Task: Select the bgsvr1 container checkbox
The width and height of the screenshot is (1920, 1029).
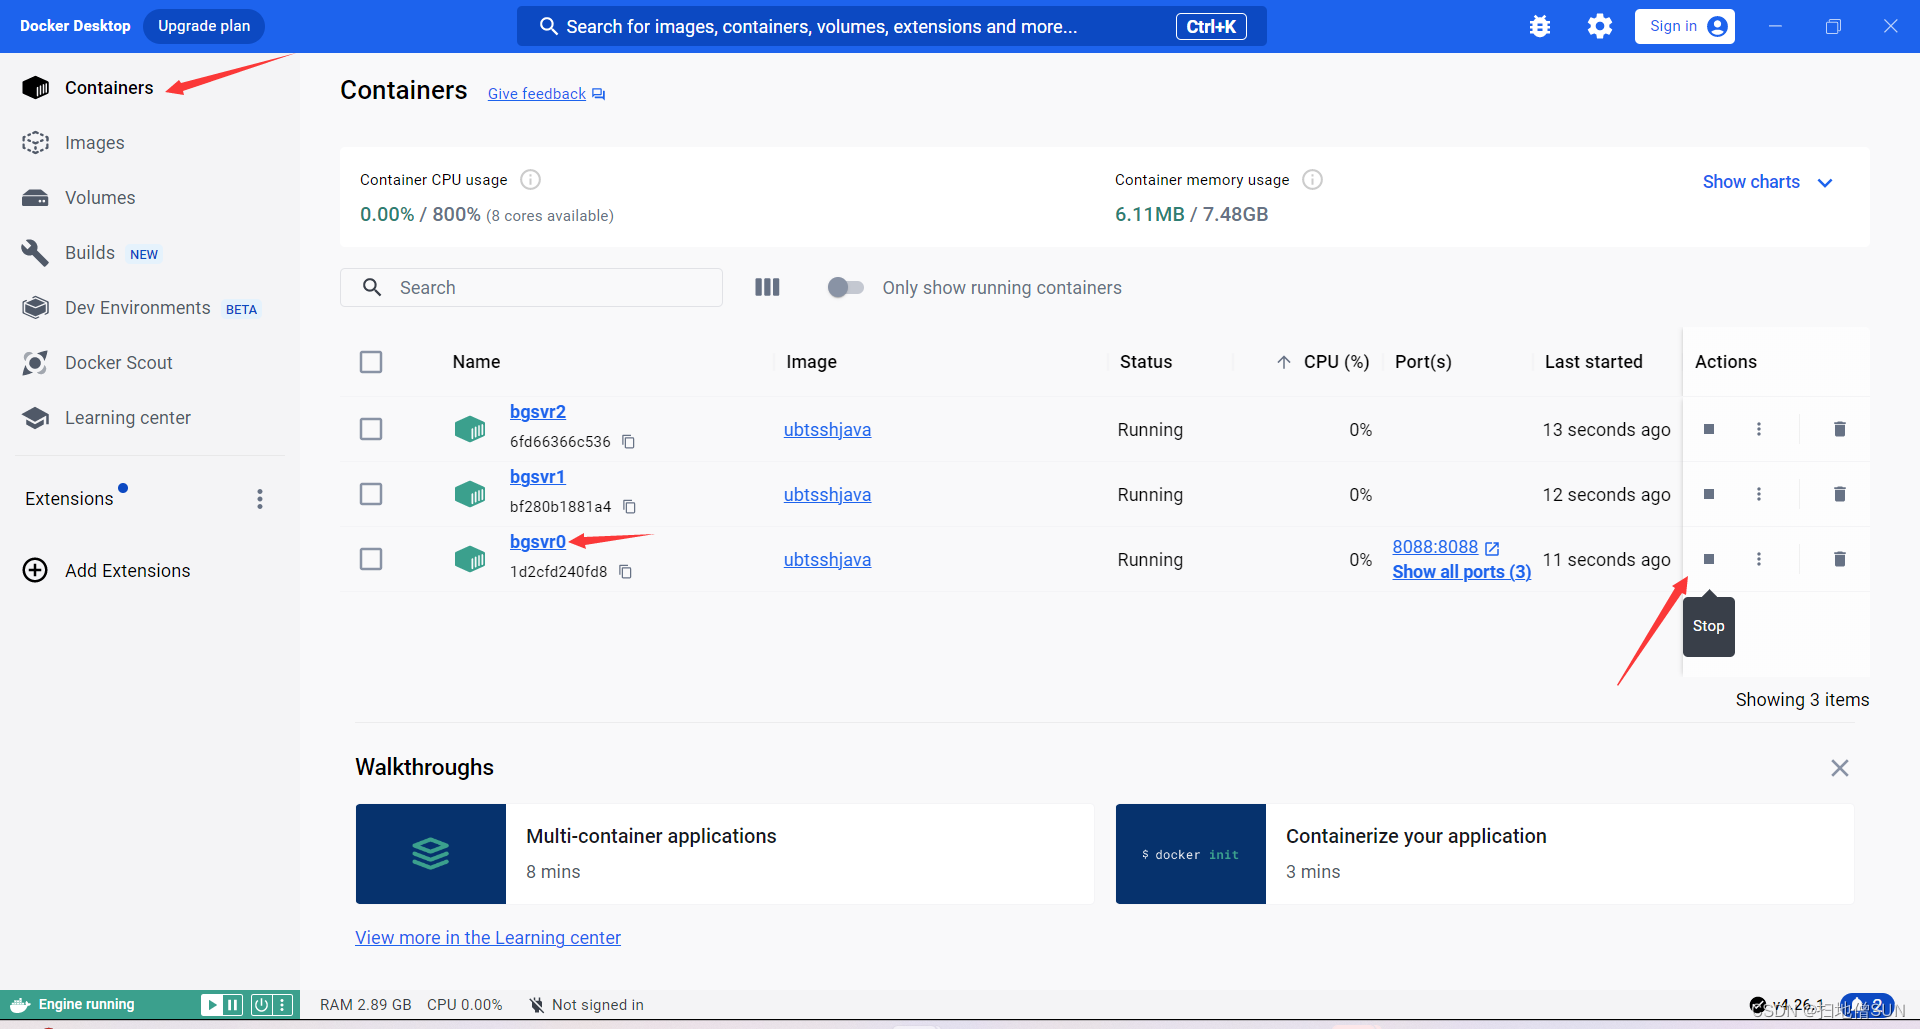Action: 371,494
